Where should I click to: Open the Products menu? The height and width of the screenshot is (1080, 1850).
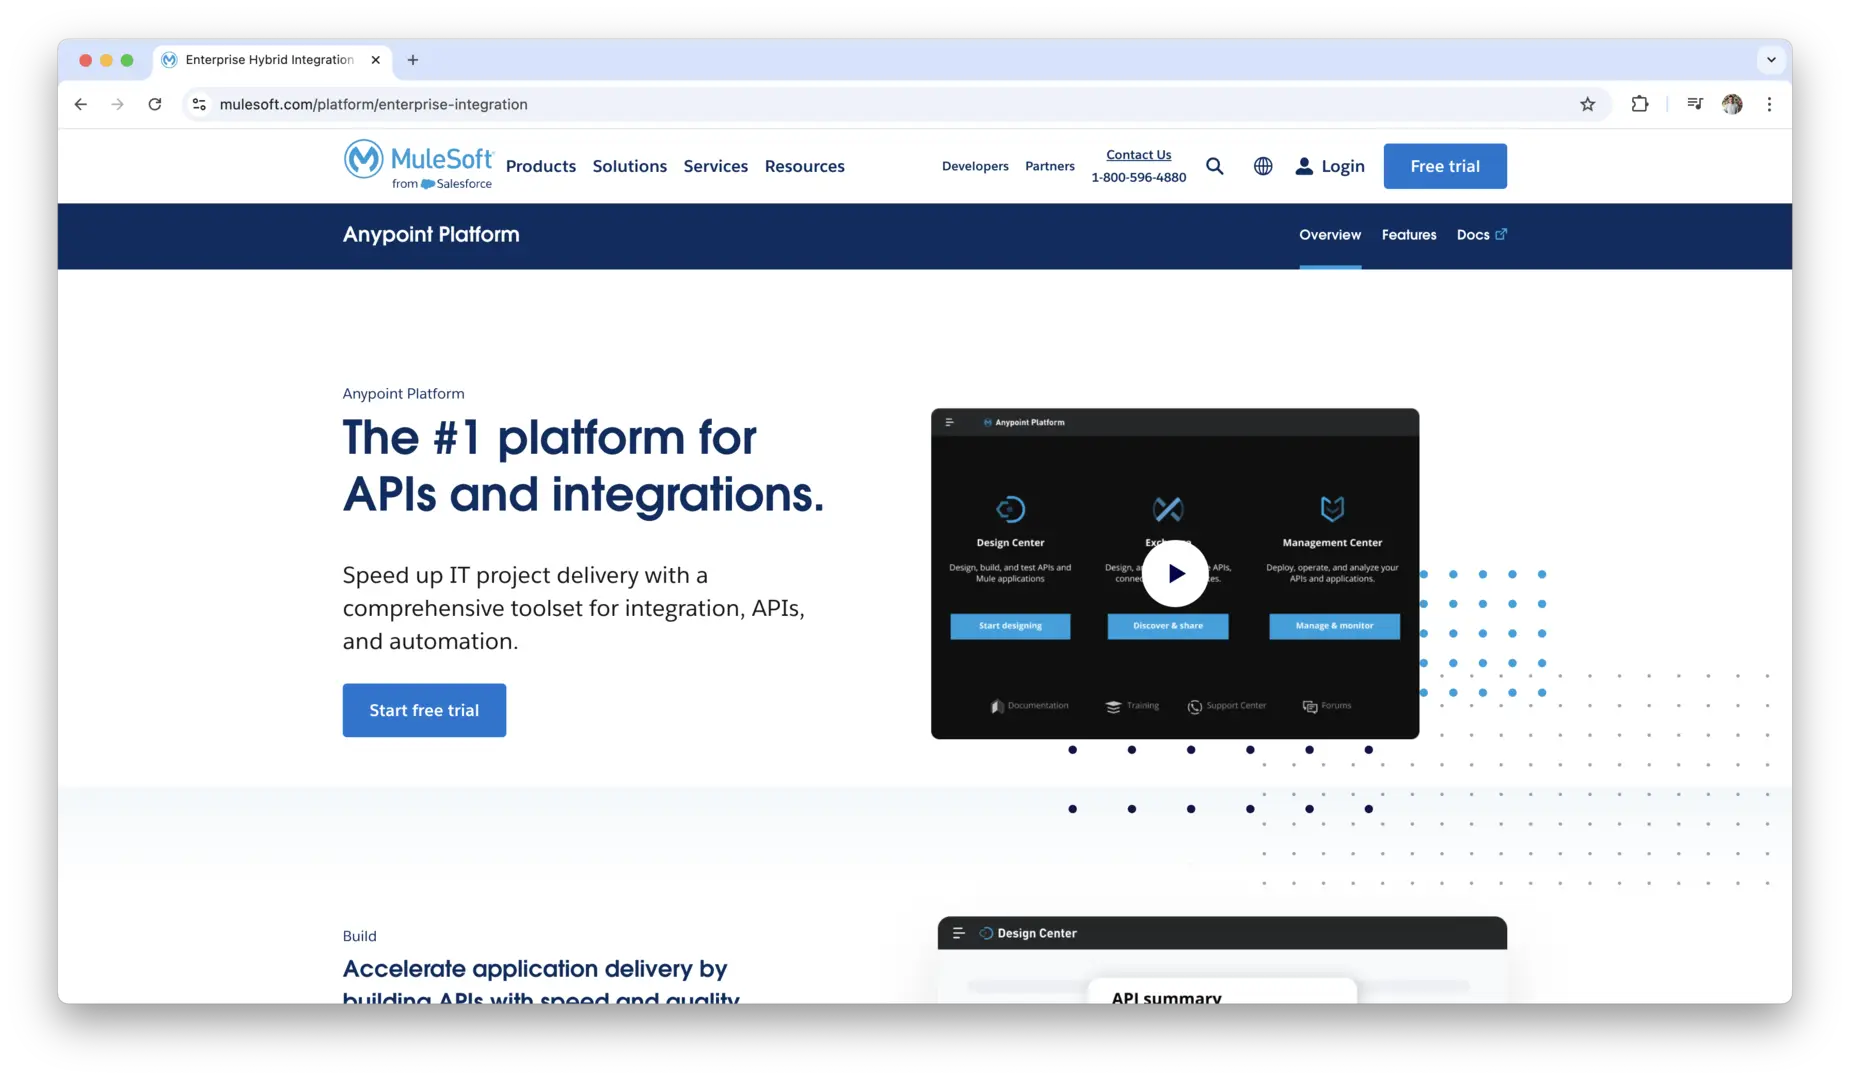tap(541, 166)
